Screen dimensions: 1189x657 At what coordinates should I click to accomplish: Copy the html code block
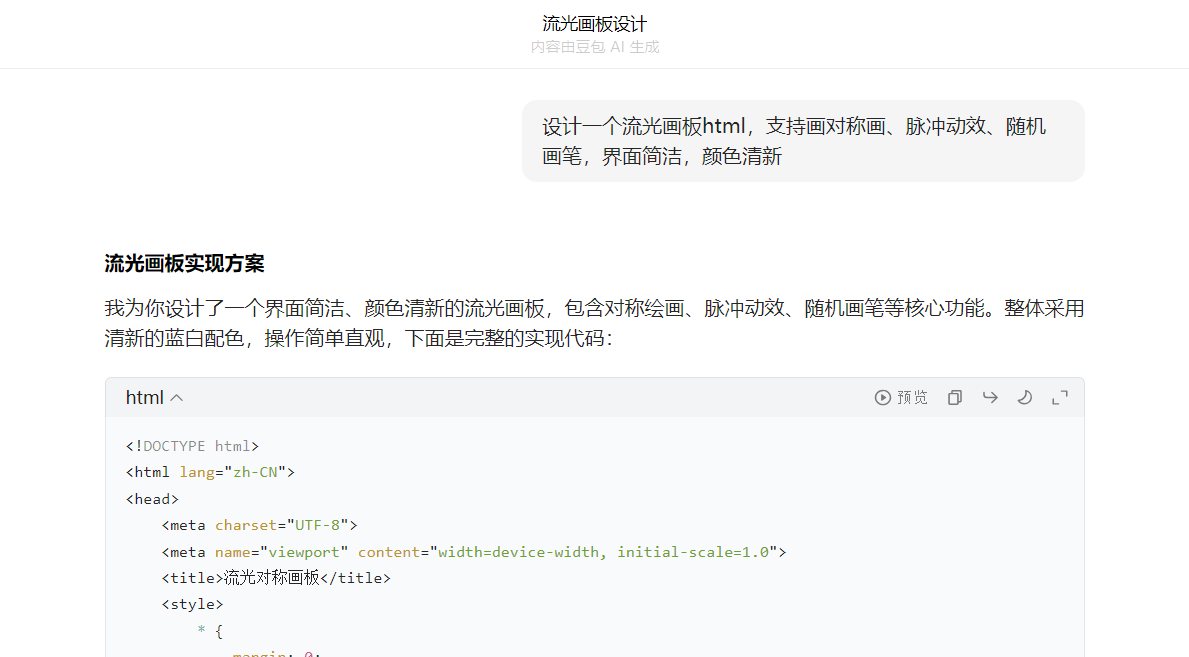(x=955, y=398)
